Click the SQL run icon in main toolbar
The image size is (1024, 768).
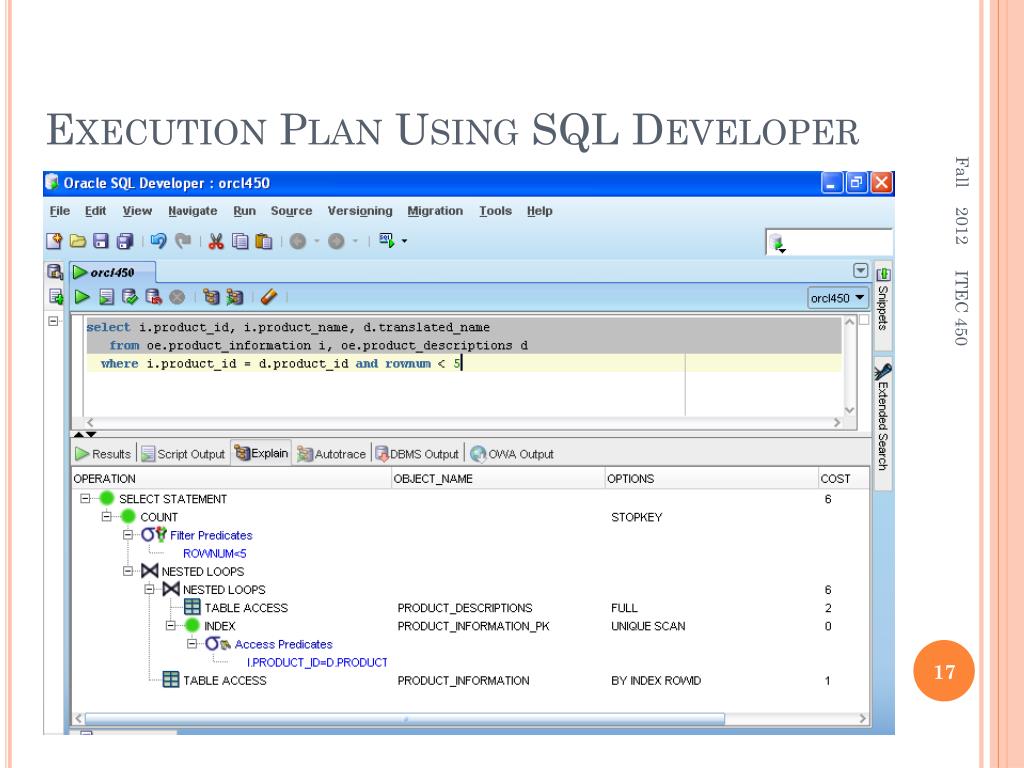click(387, 241)
